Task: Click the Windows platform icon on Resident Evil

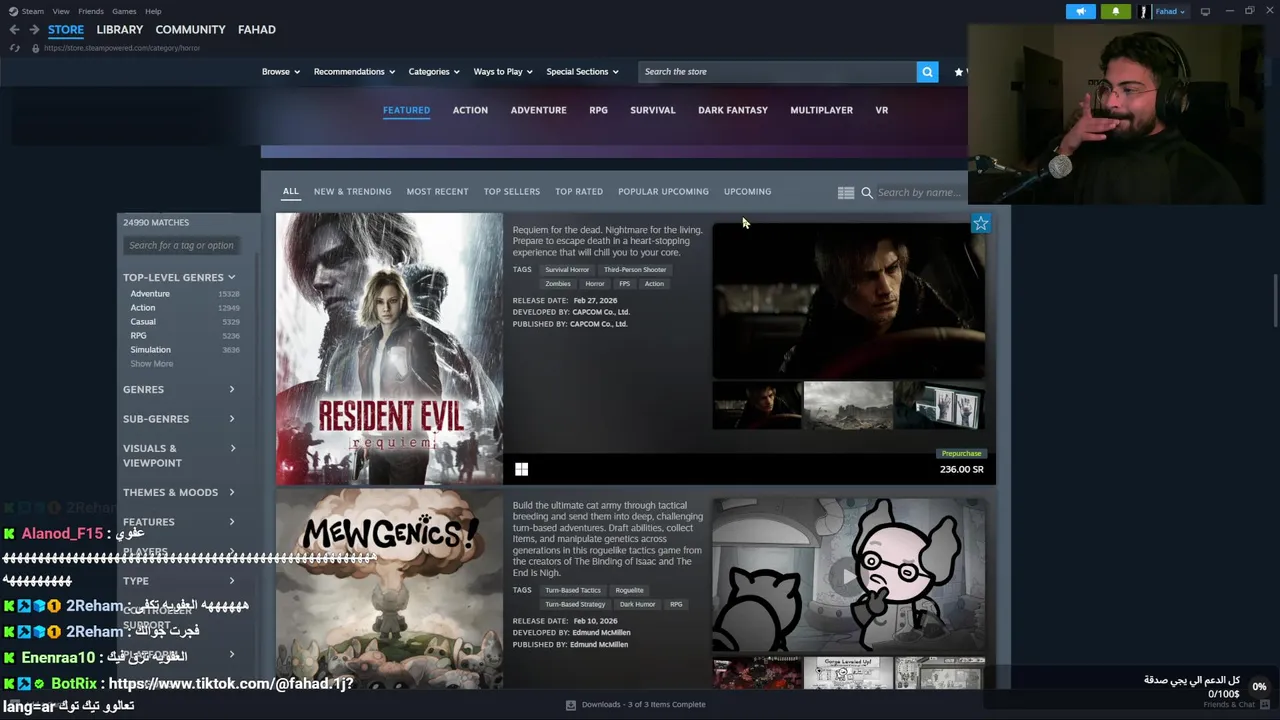Action: [521, 469]
